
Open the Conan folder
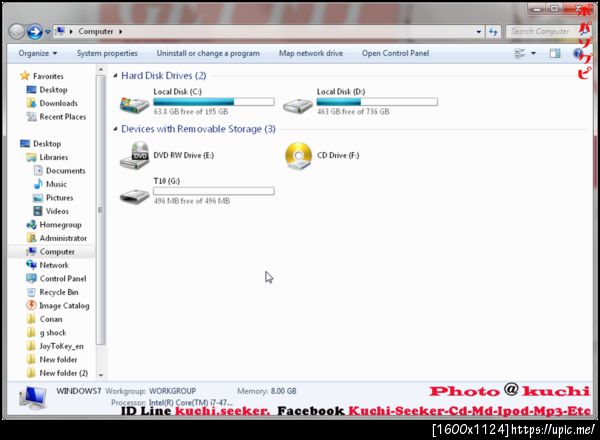[44, 319]
